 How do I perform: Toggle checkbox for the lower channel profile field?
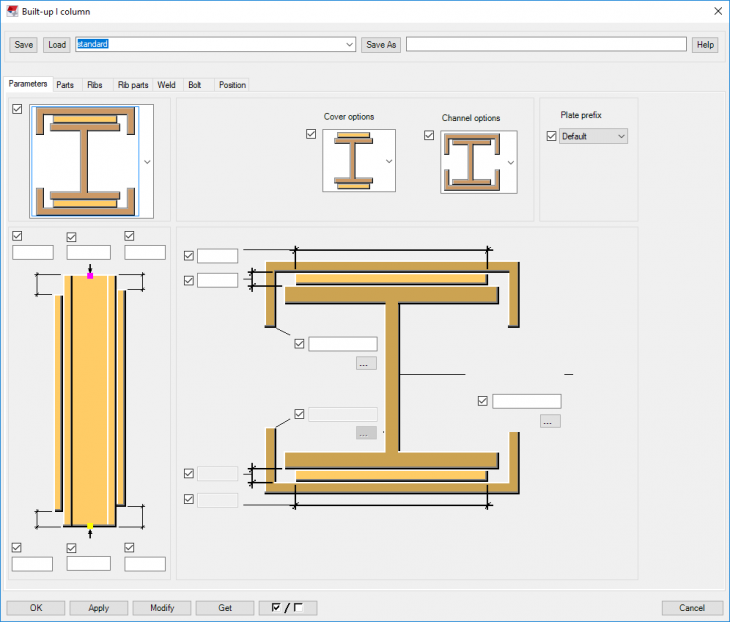pyautogui.click(x=299, y=413)
